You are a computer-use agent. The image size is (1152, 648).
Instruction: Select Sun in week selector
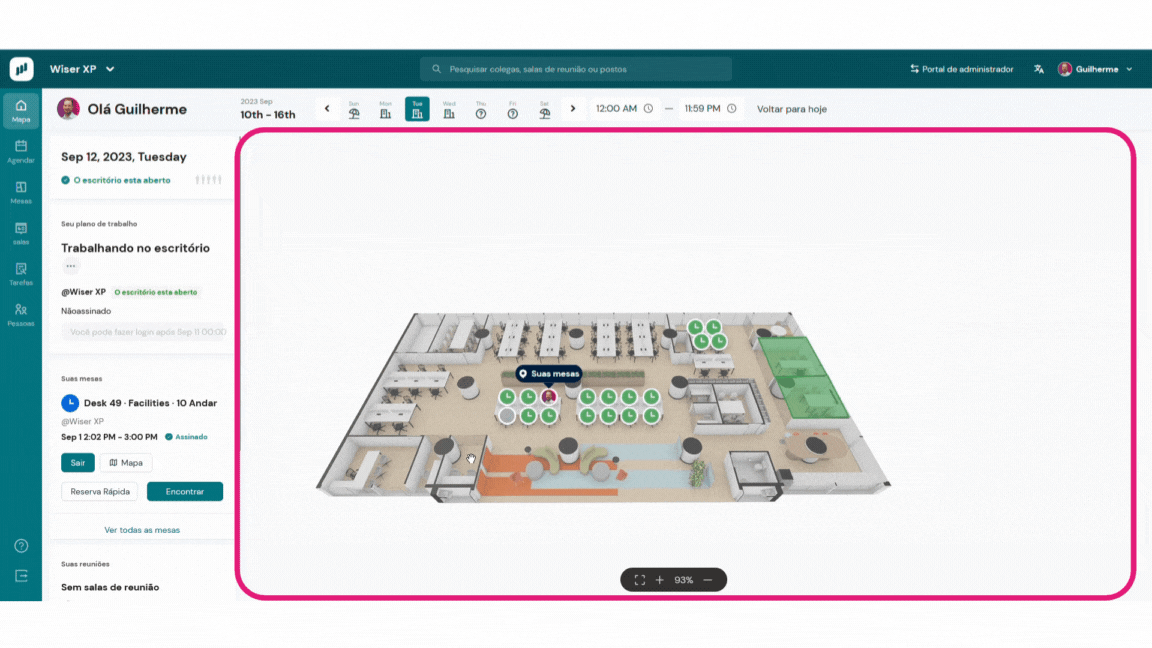[x=354, y=109]
